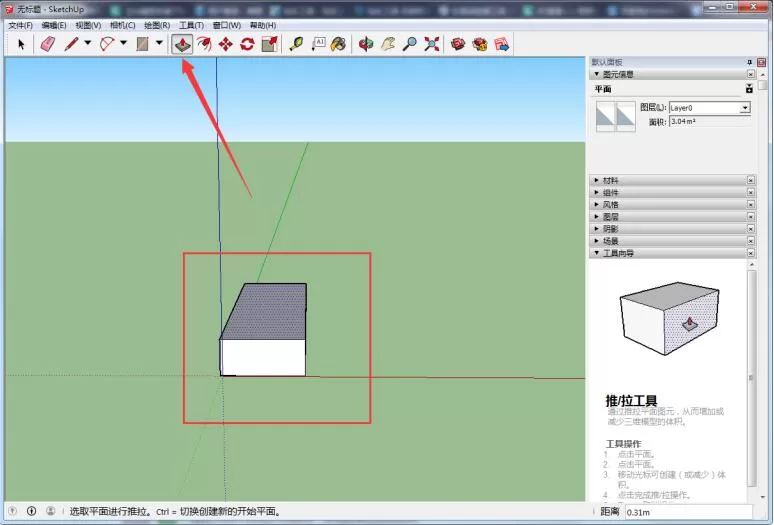Image resolution: width=774 pixels, height=525 pixels.
Task: Activate the Push/Pull tool
Action: tap(182, 44)
